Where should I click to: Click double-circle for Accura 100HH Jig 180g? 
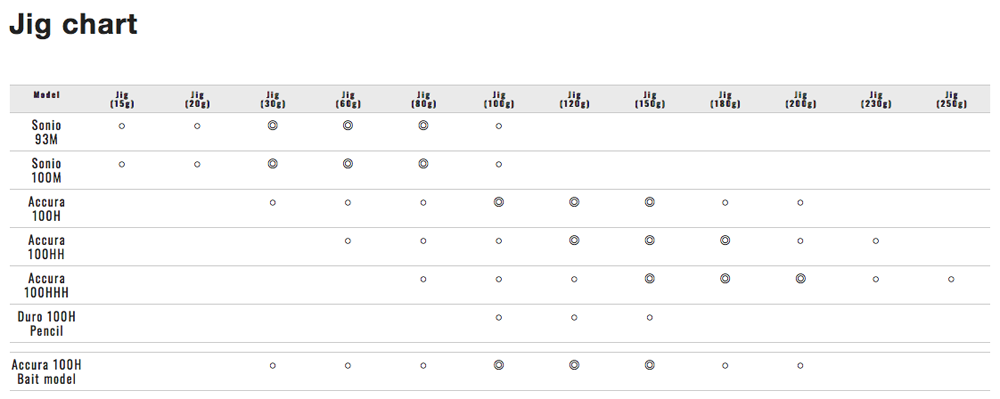pyautogui.click(x=724, y=240)
